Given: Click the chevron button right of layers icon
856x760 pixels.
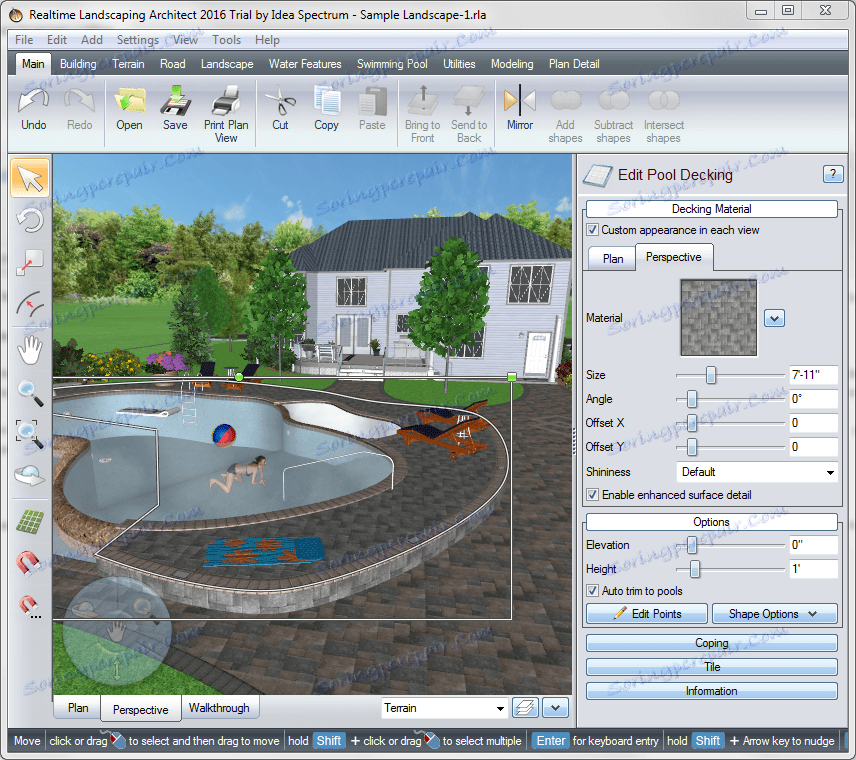Looking at the screenshot, I should coord(555,708).
